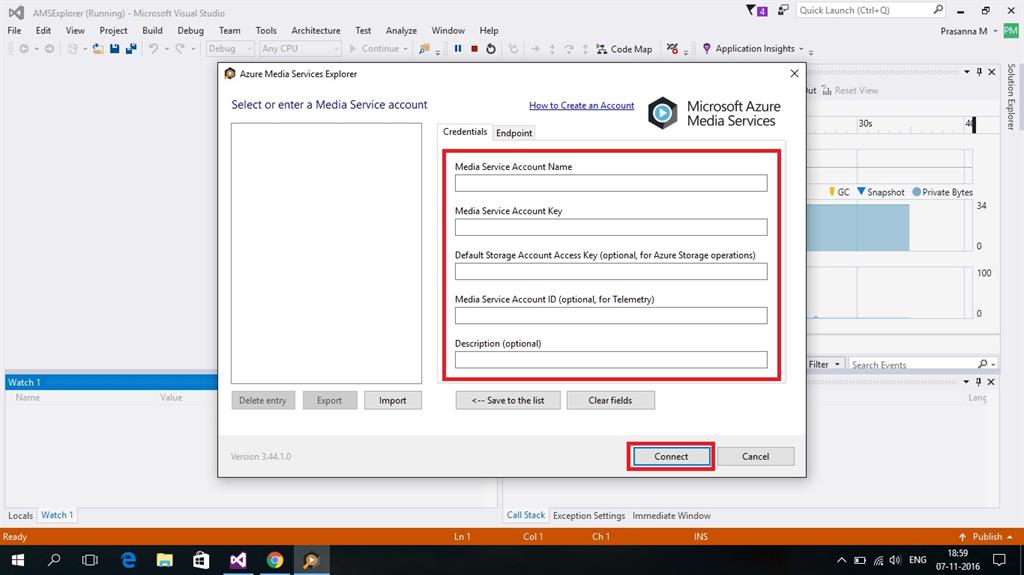The image size is (1024, 575).
Task: Select the Credentials tab
Action: click(465, 131)
